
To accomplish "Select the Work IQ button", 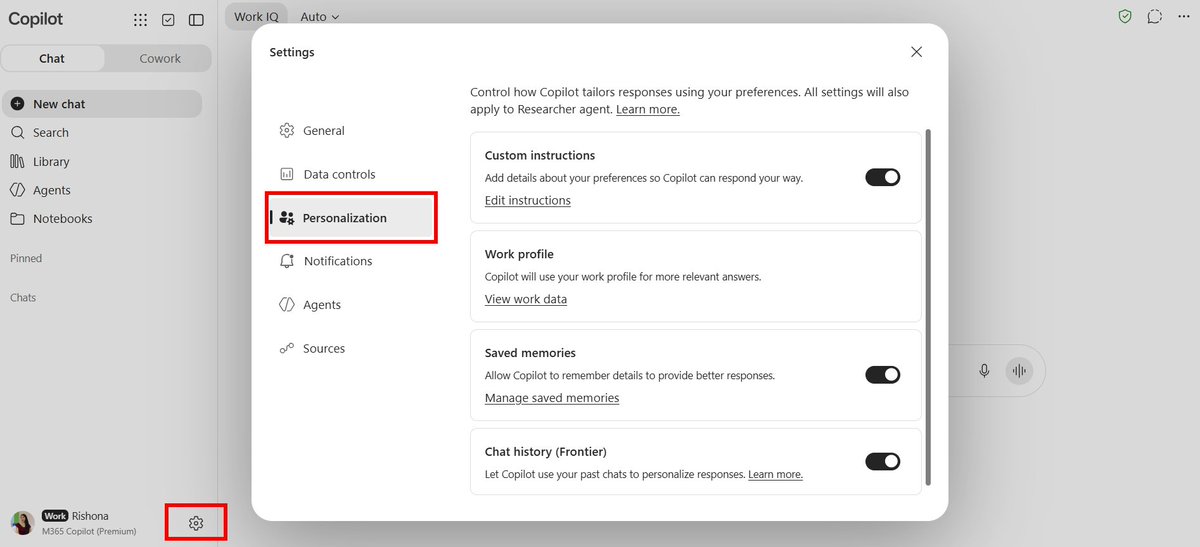I will [256, 17].
